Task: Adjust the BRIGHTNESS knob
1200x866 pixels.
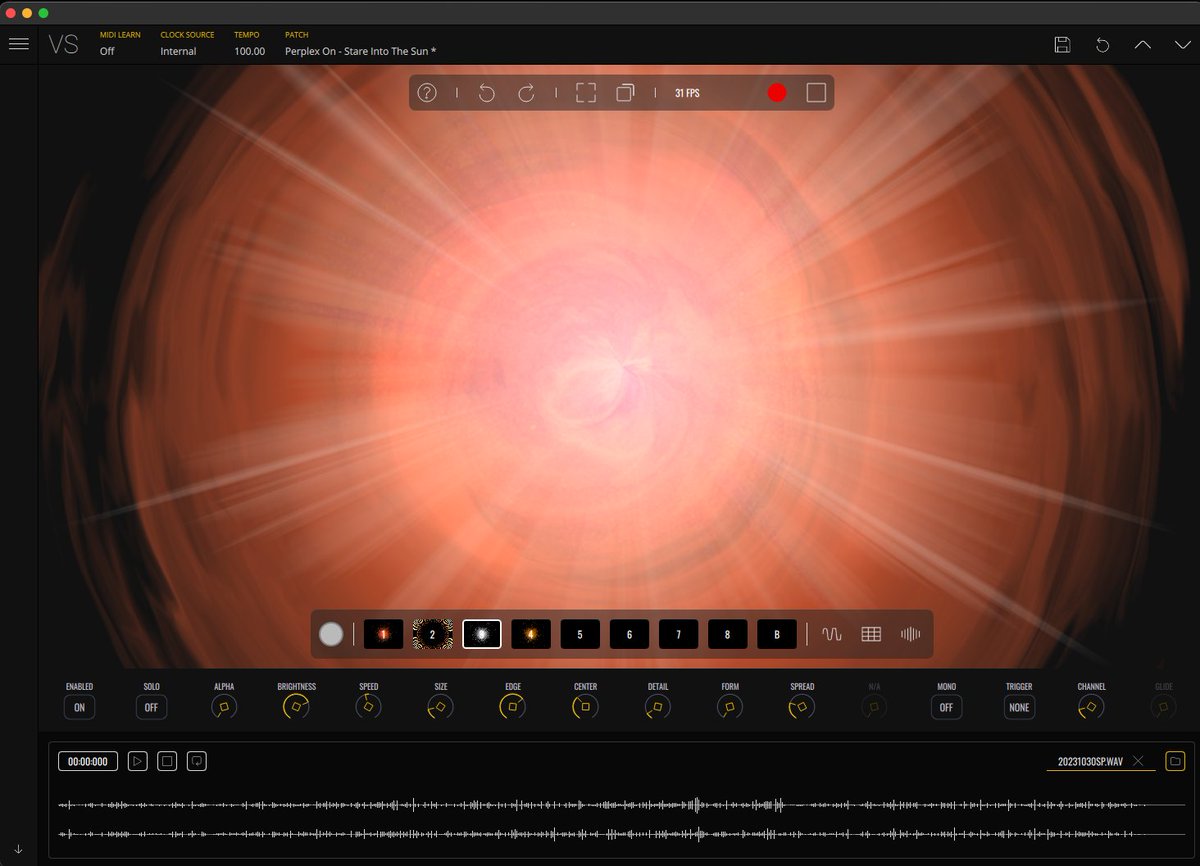Action: click(294, 707)
